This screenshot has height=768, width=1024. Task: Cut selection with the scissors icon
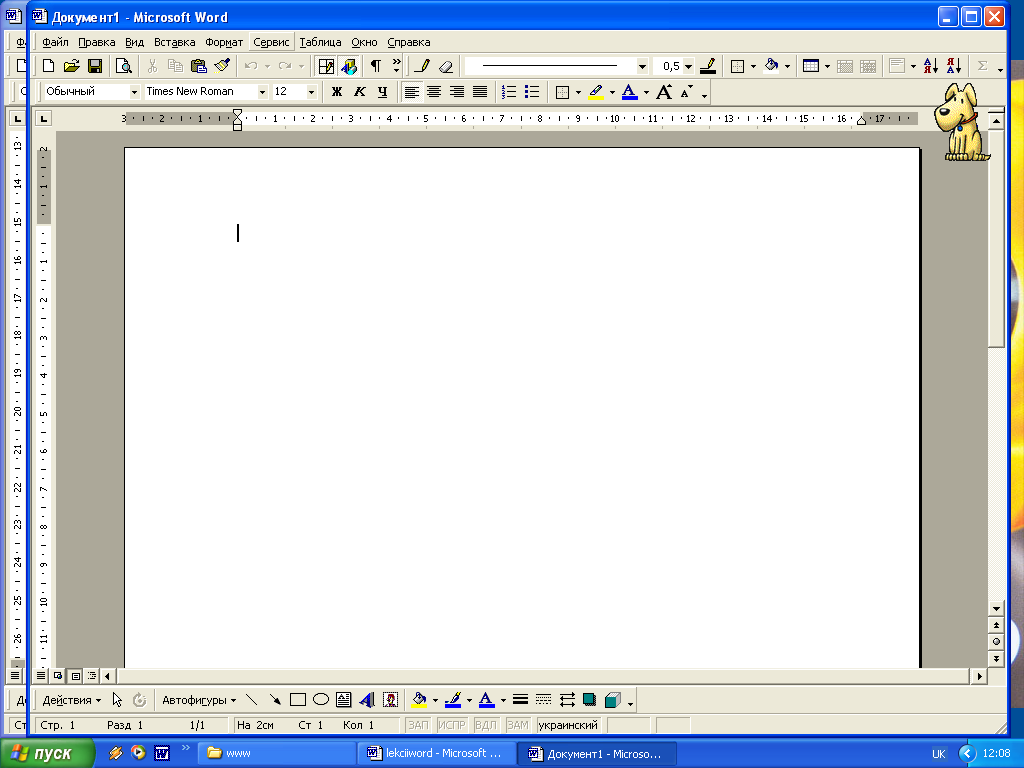pos(152,66)
